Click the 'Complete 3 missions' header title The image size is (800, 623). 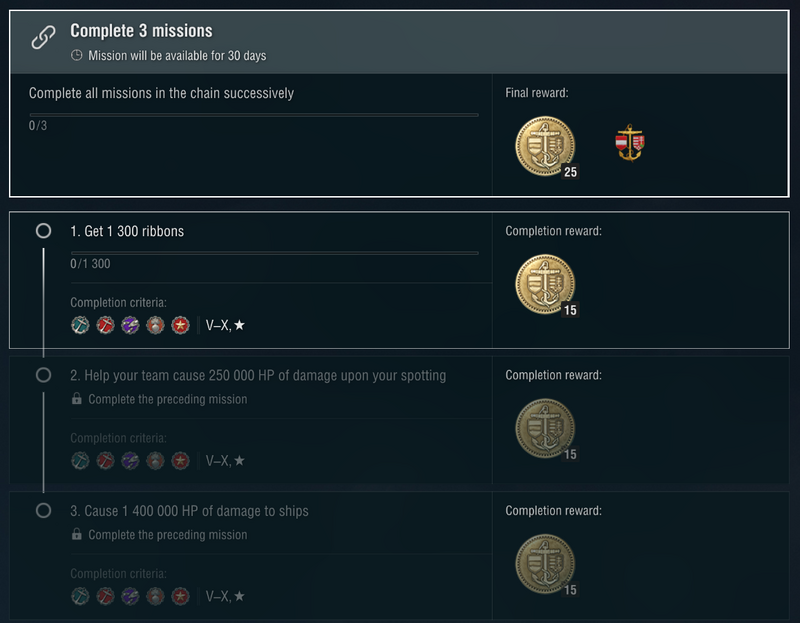(x=141, y=32)
